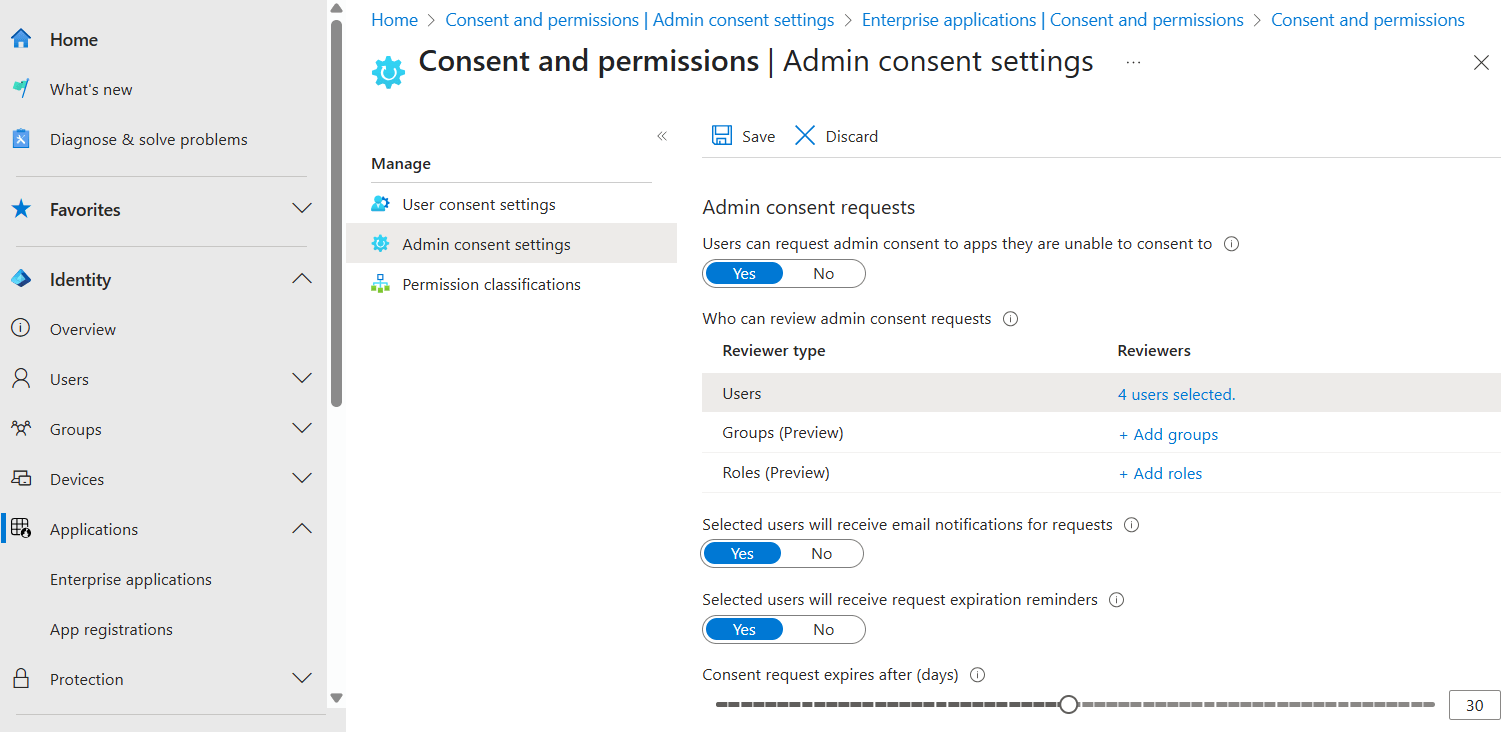Select the Identity diamond icon
This screenshot has height=732, width=1511.
(x=21, y=279)
